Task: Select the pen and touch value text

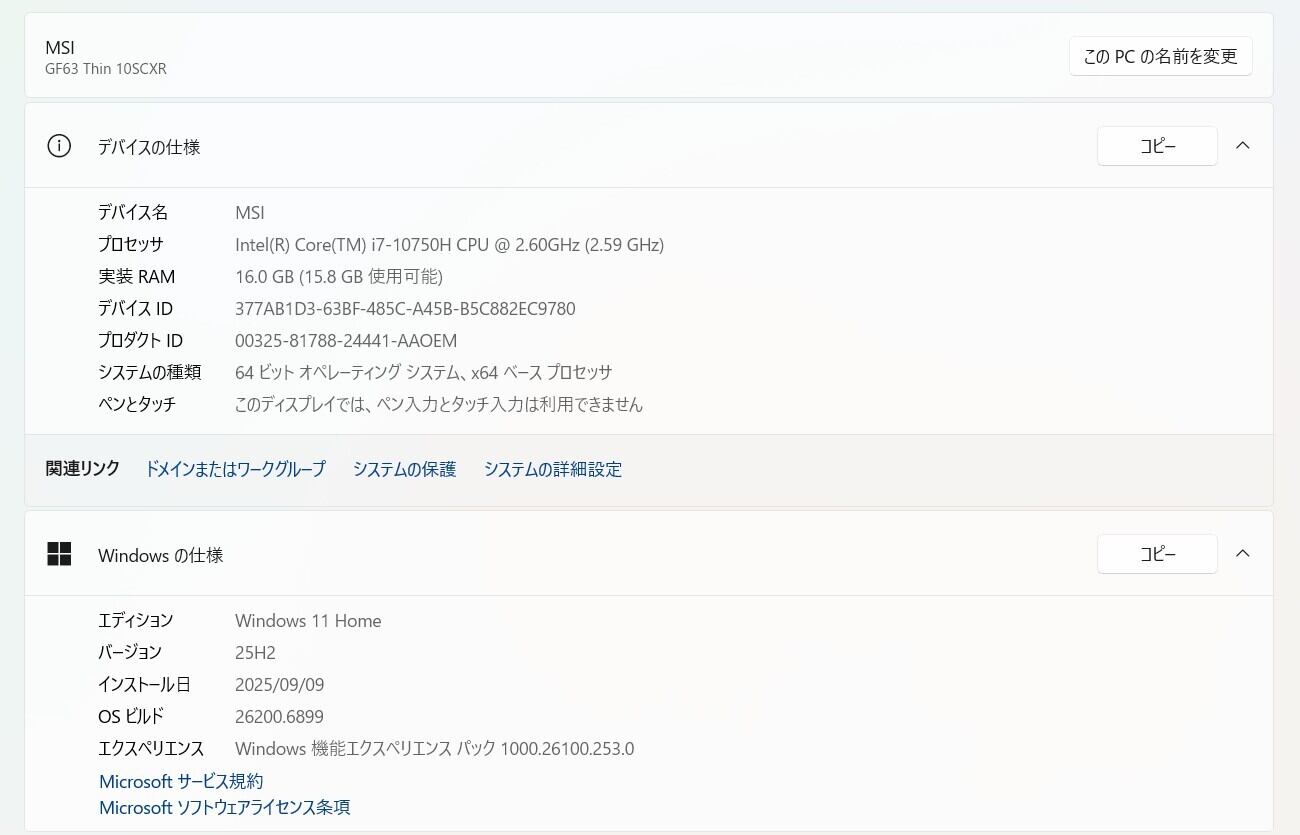Action: (439, 404)
